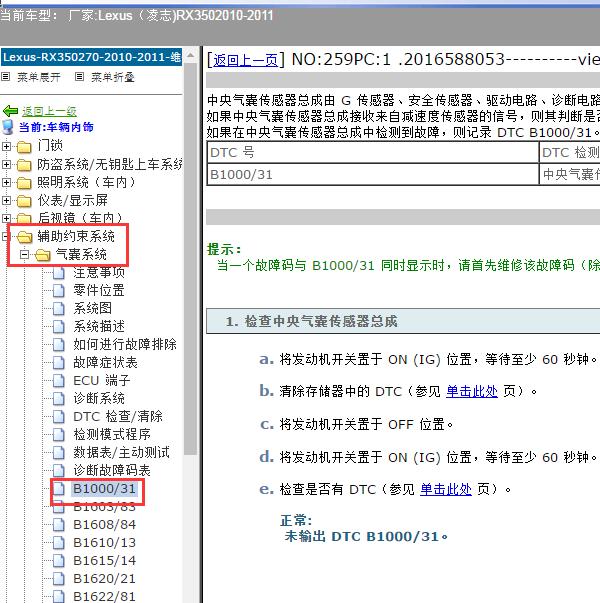Open the 注意事项 page
600x603 pixels.
[98, 273]
